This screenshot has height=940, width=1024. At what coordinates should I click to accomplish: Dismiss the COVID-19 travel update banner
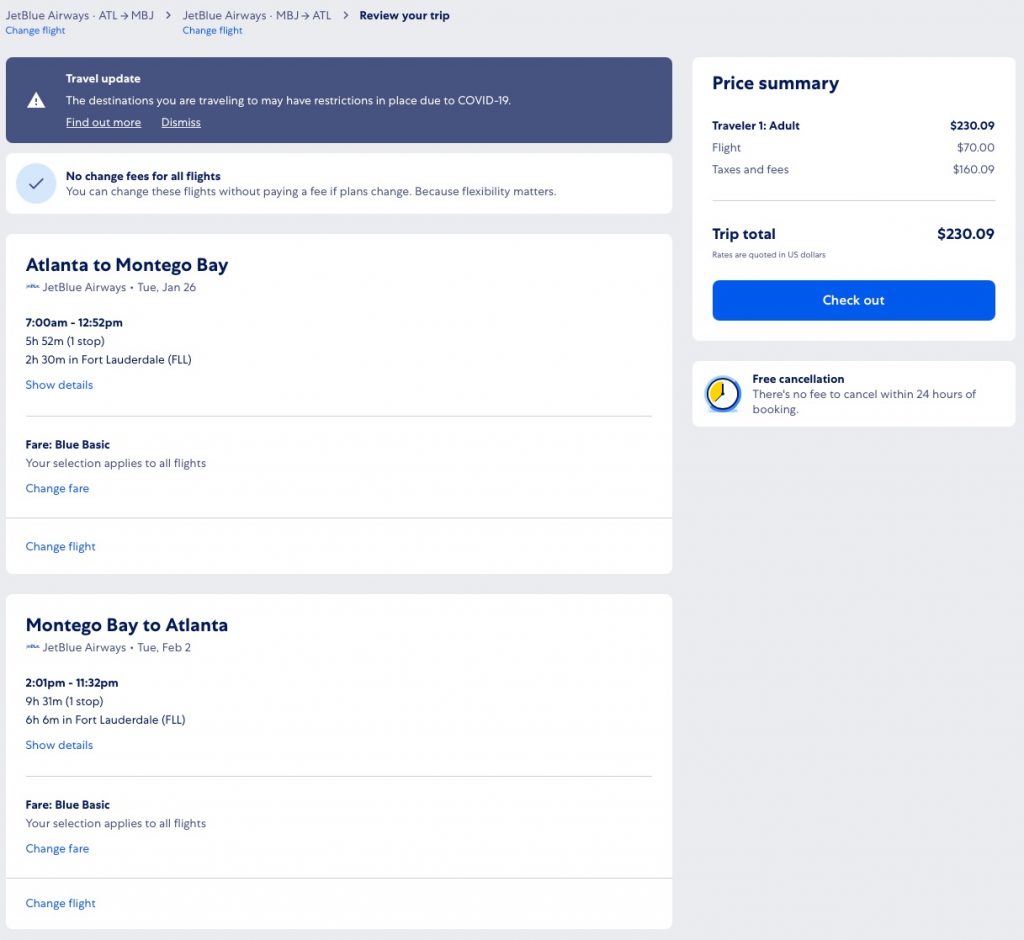tap(181, 123)
